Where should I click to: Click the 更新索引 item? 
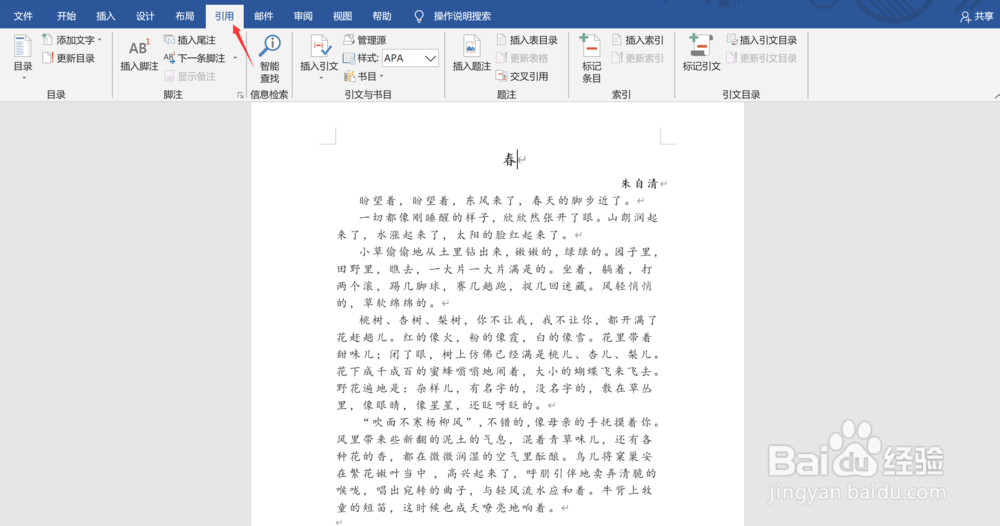(x=638, y=58)
